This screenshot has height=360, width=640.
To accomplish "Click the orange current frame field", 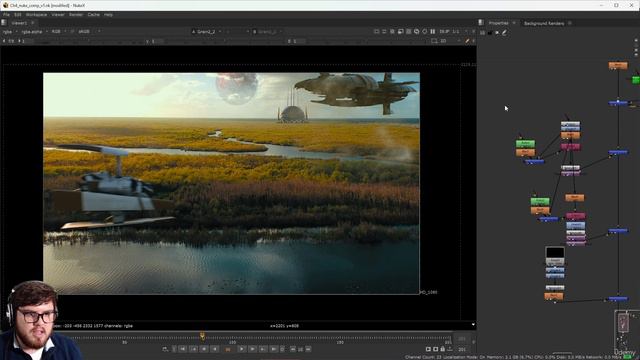I will [228, 349].
